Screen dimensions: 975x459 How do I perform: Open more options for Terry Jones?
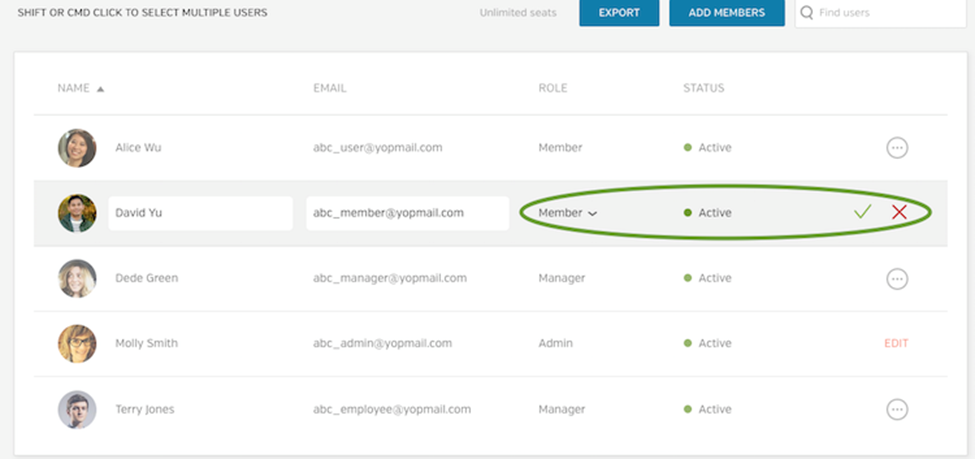tap(897, 409)
